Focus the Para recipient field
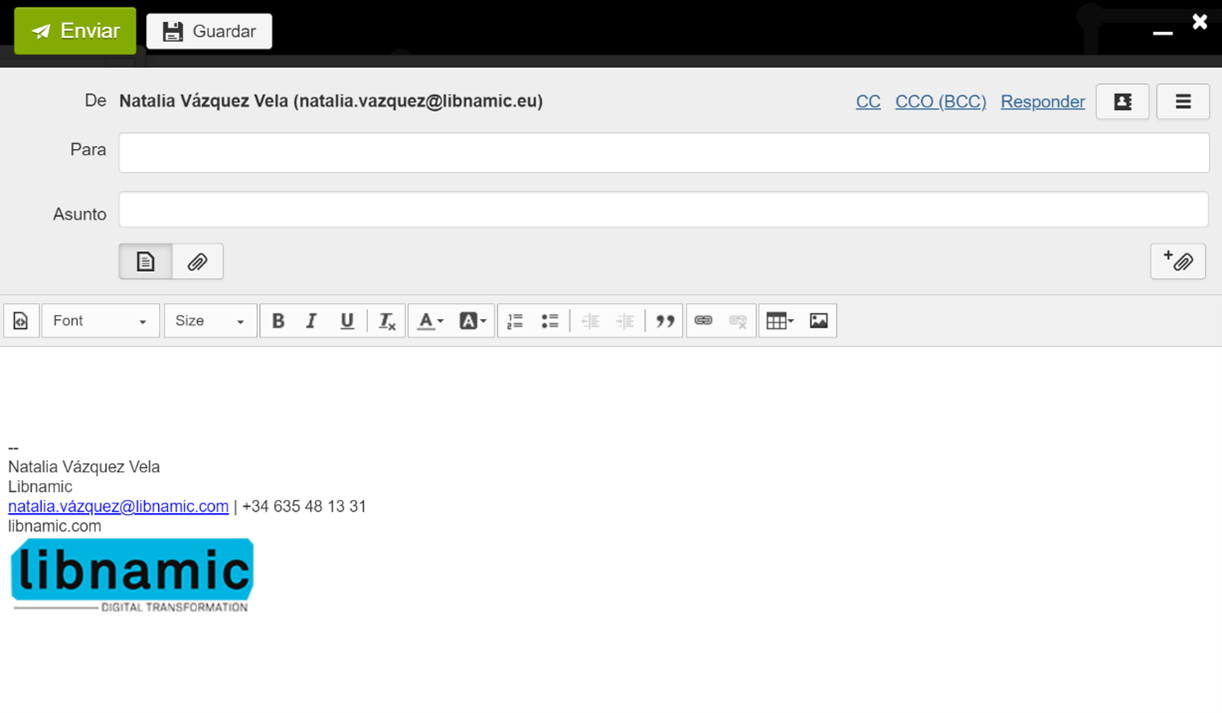1222x713 pixels. 664,153
